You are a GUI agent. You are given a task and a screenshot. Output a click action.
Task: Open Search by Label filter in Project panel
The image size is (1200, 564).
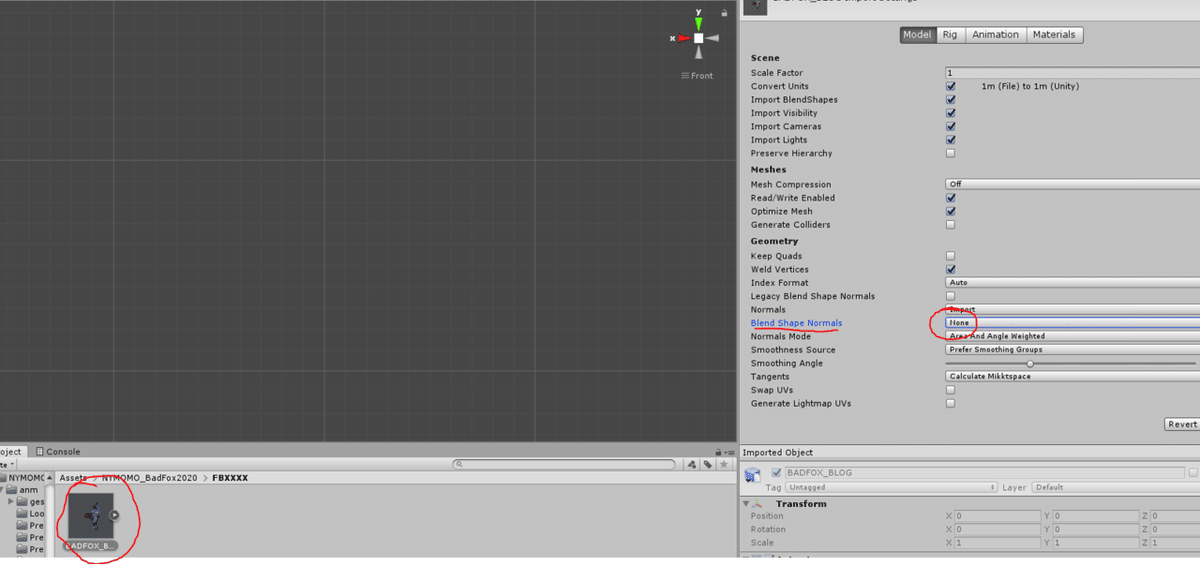coord(707,464)
